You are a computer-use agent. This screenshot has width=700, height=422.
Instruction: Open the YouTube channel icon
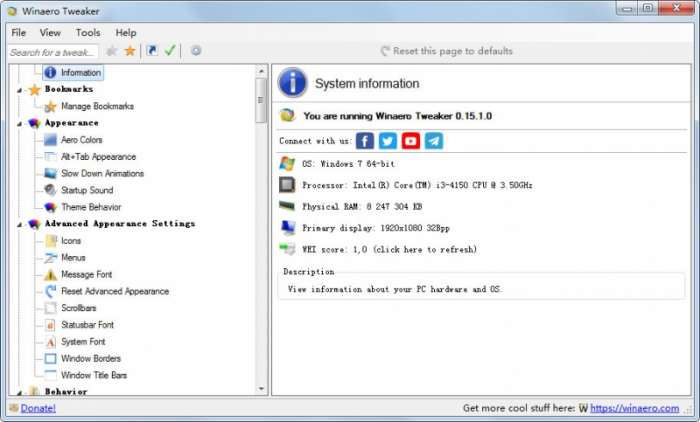[x=411, y=141]
